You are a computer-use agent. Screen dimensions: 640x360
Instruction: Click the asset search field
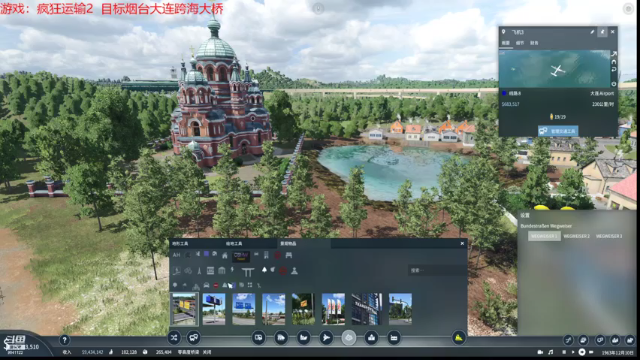tap(437, 270)
